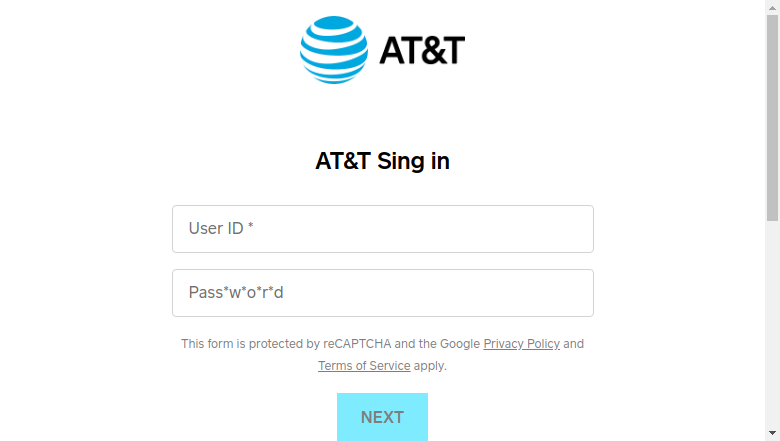Click the AT&T globe logo
Image resolution: width=780 pixels, height=441 pixels.
tap(334, 50)
